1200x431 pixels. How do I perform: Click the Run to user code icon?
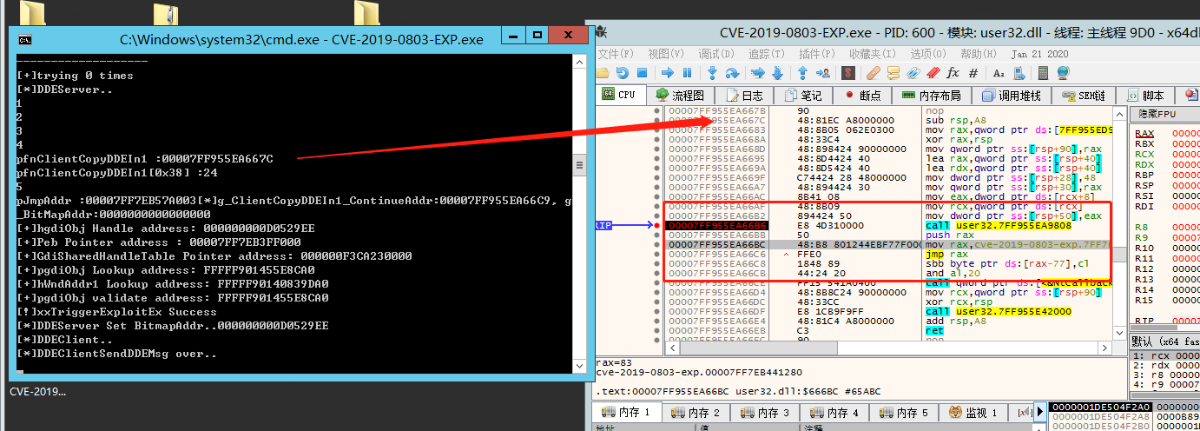click(x=822, y=72)
